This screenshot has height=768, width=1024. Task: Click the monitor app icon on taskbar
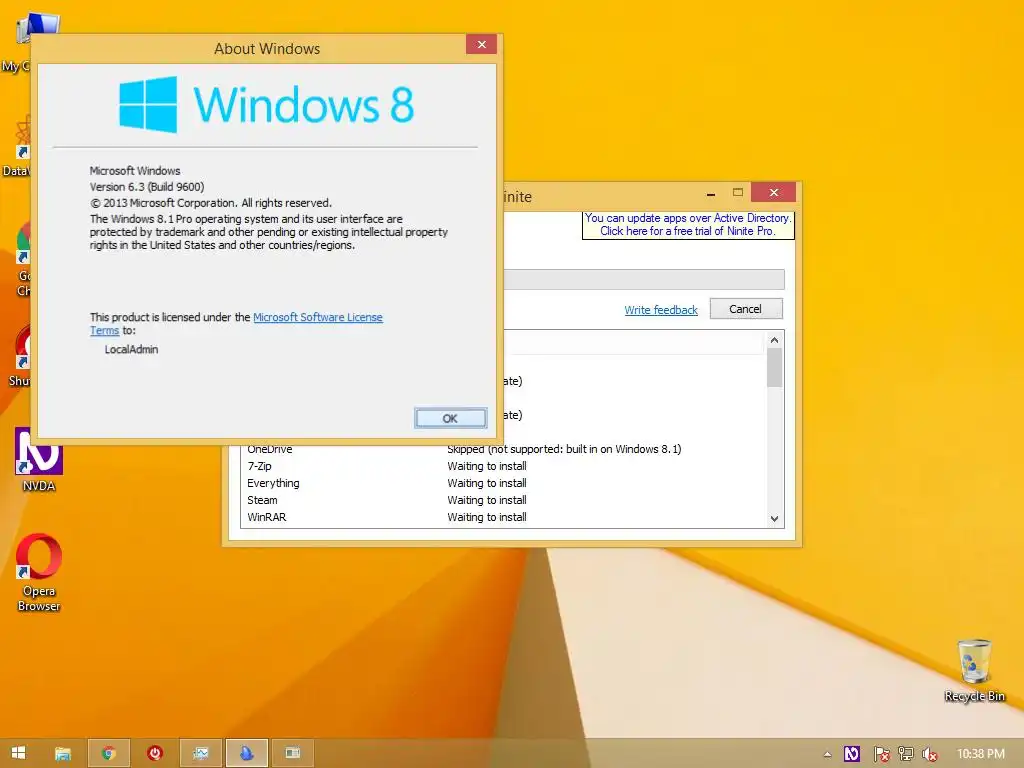point(200,754)
